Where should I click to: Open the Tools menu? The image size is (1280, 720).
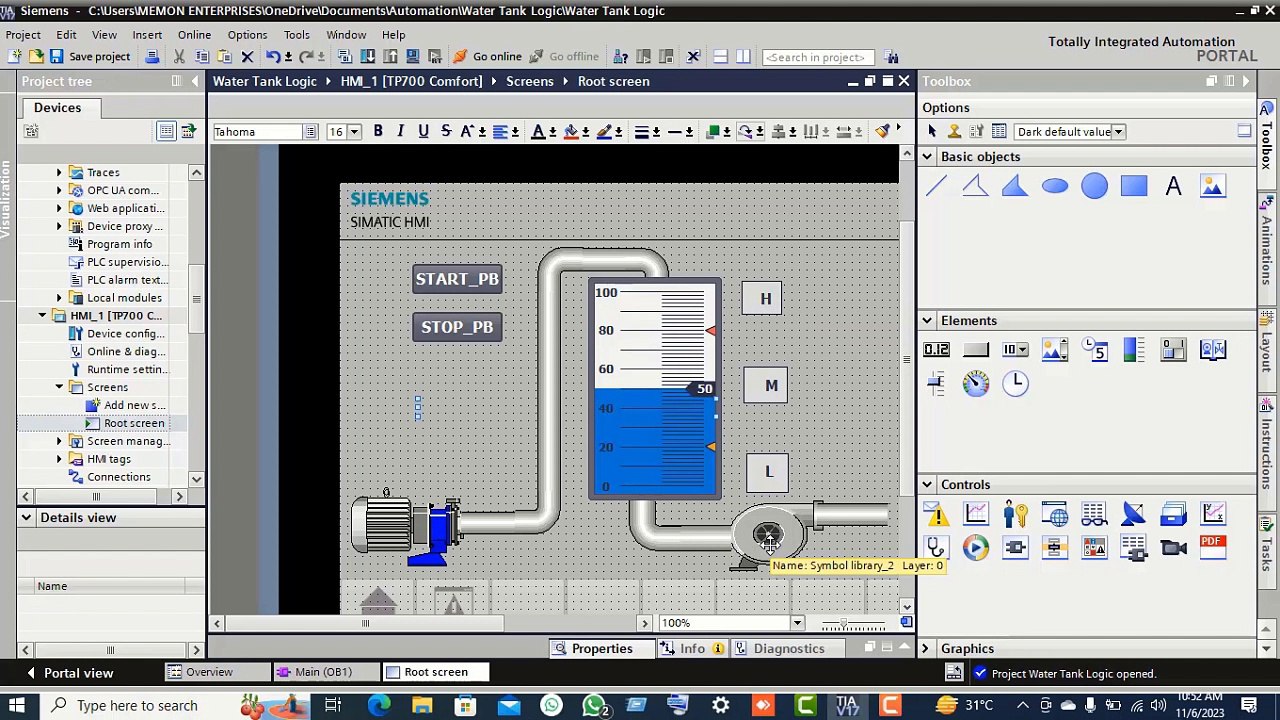click(x=296, y=35)
